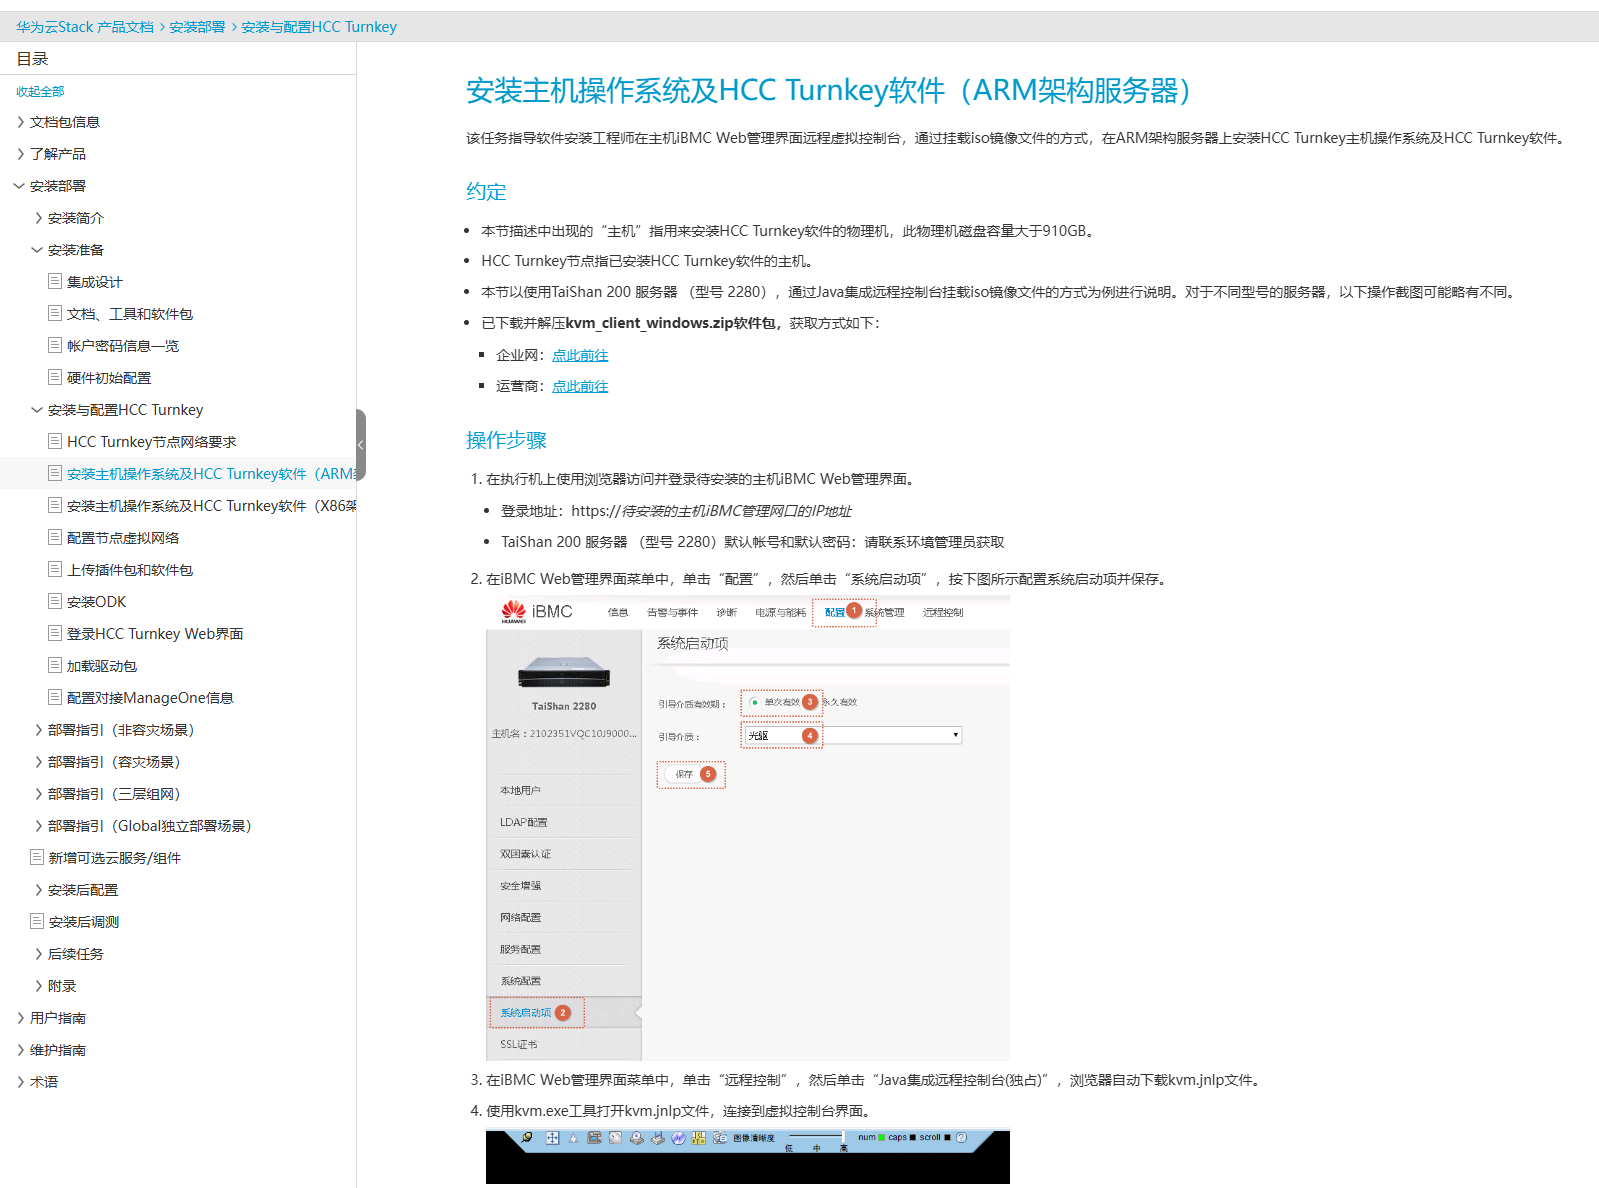Open the X86架构 installation topic in tree
The width and height of the screenshot is (1599, 1188).
[x=211, y=506]
